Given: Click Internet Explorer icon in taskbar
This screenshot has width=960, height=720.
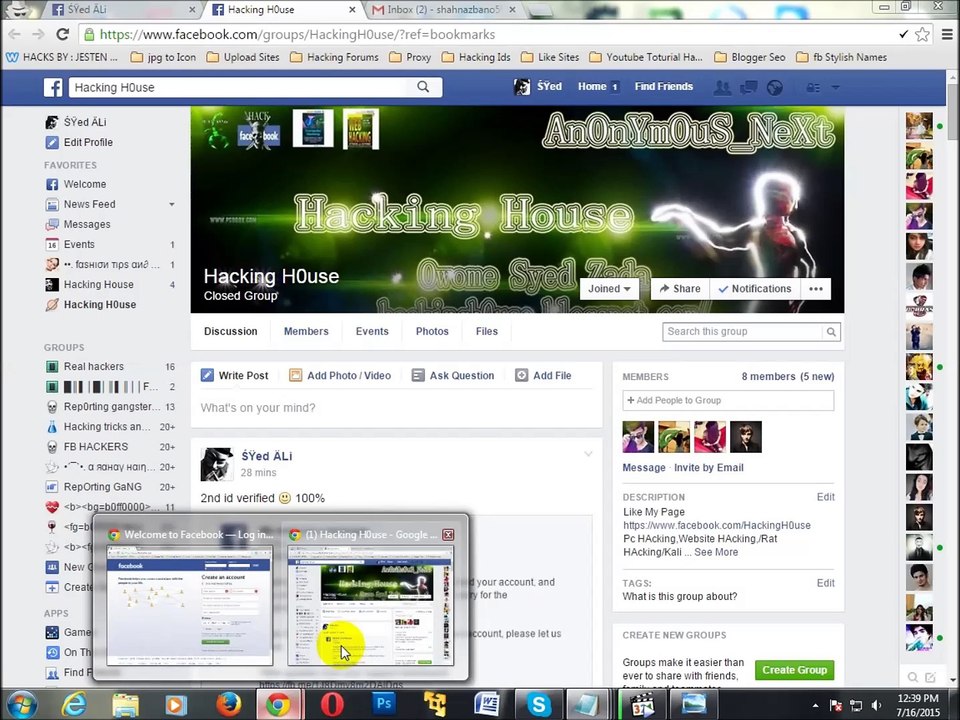Looking at the screenshot, I should [75, 705].
